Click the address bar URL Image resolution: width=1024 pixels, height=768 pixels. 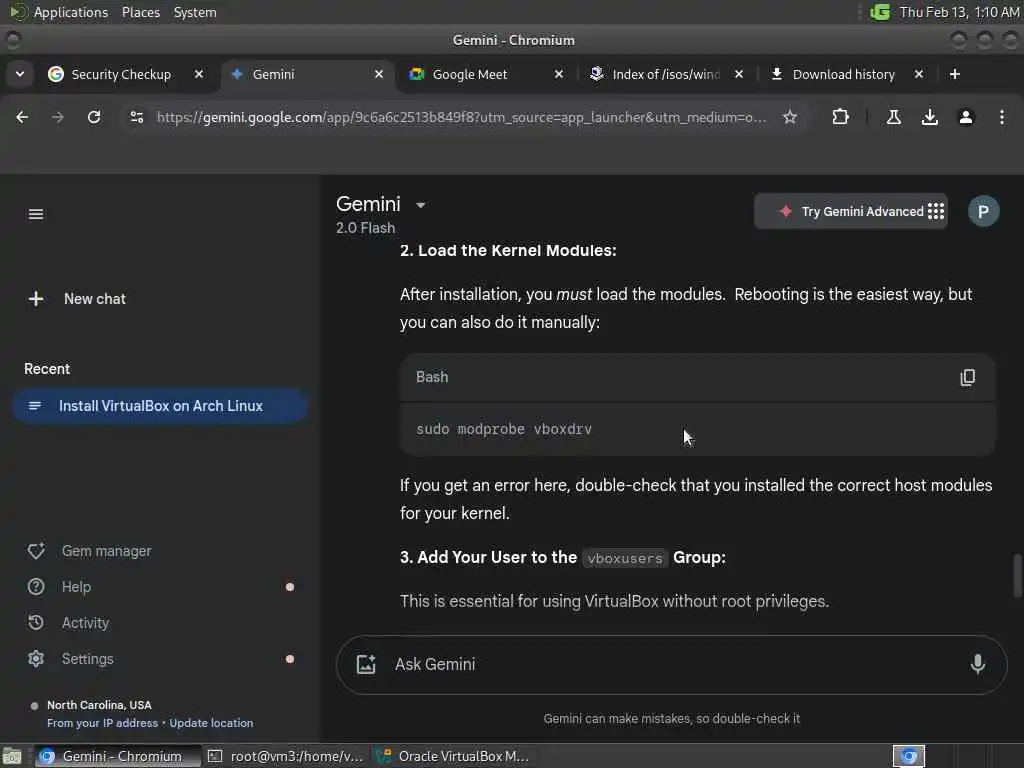coord(461,117)
